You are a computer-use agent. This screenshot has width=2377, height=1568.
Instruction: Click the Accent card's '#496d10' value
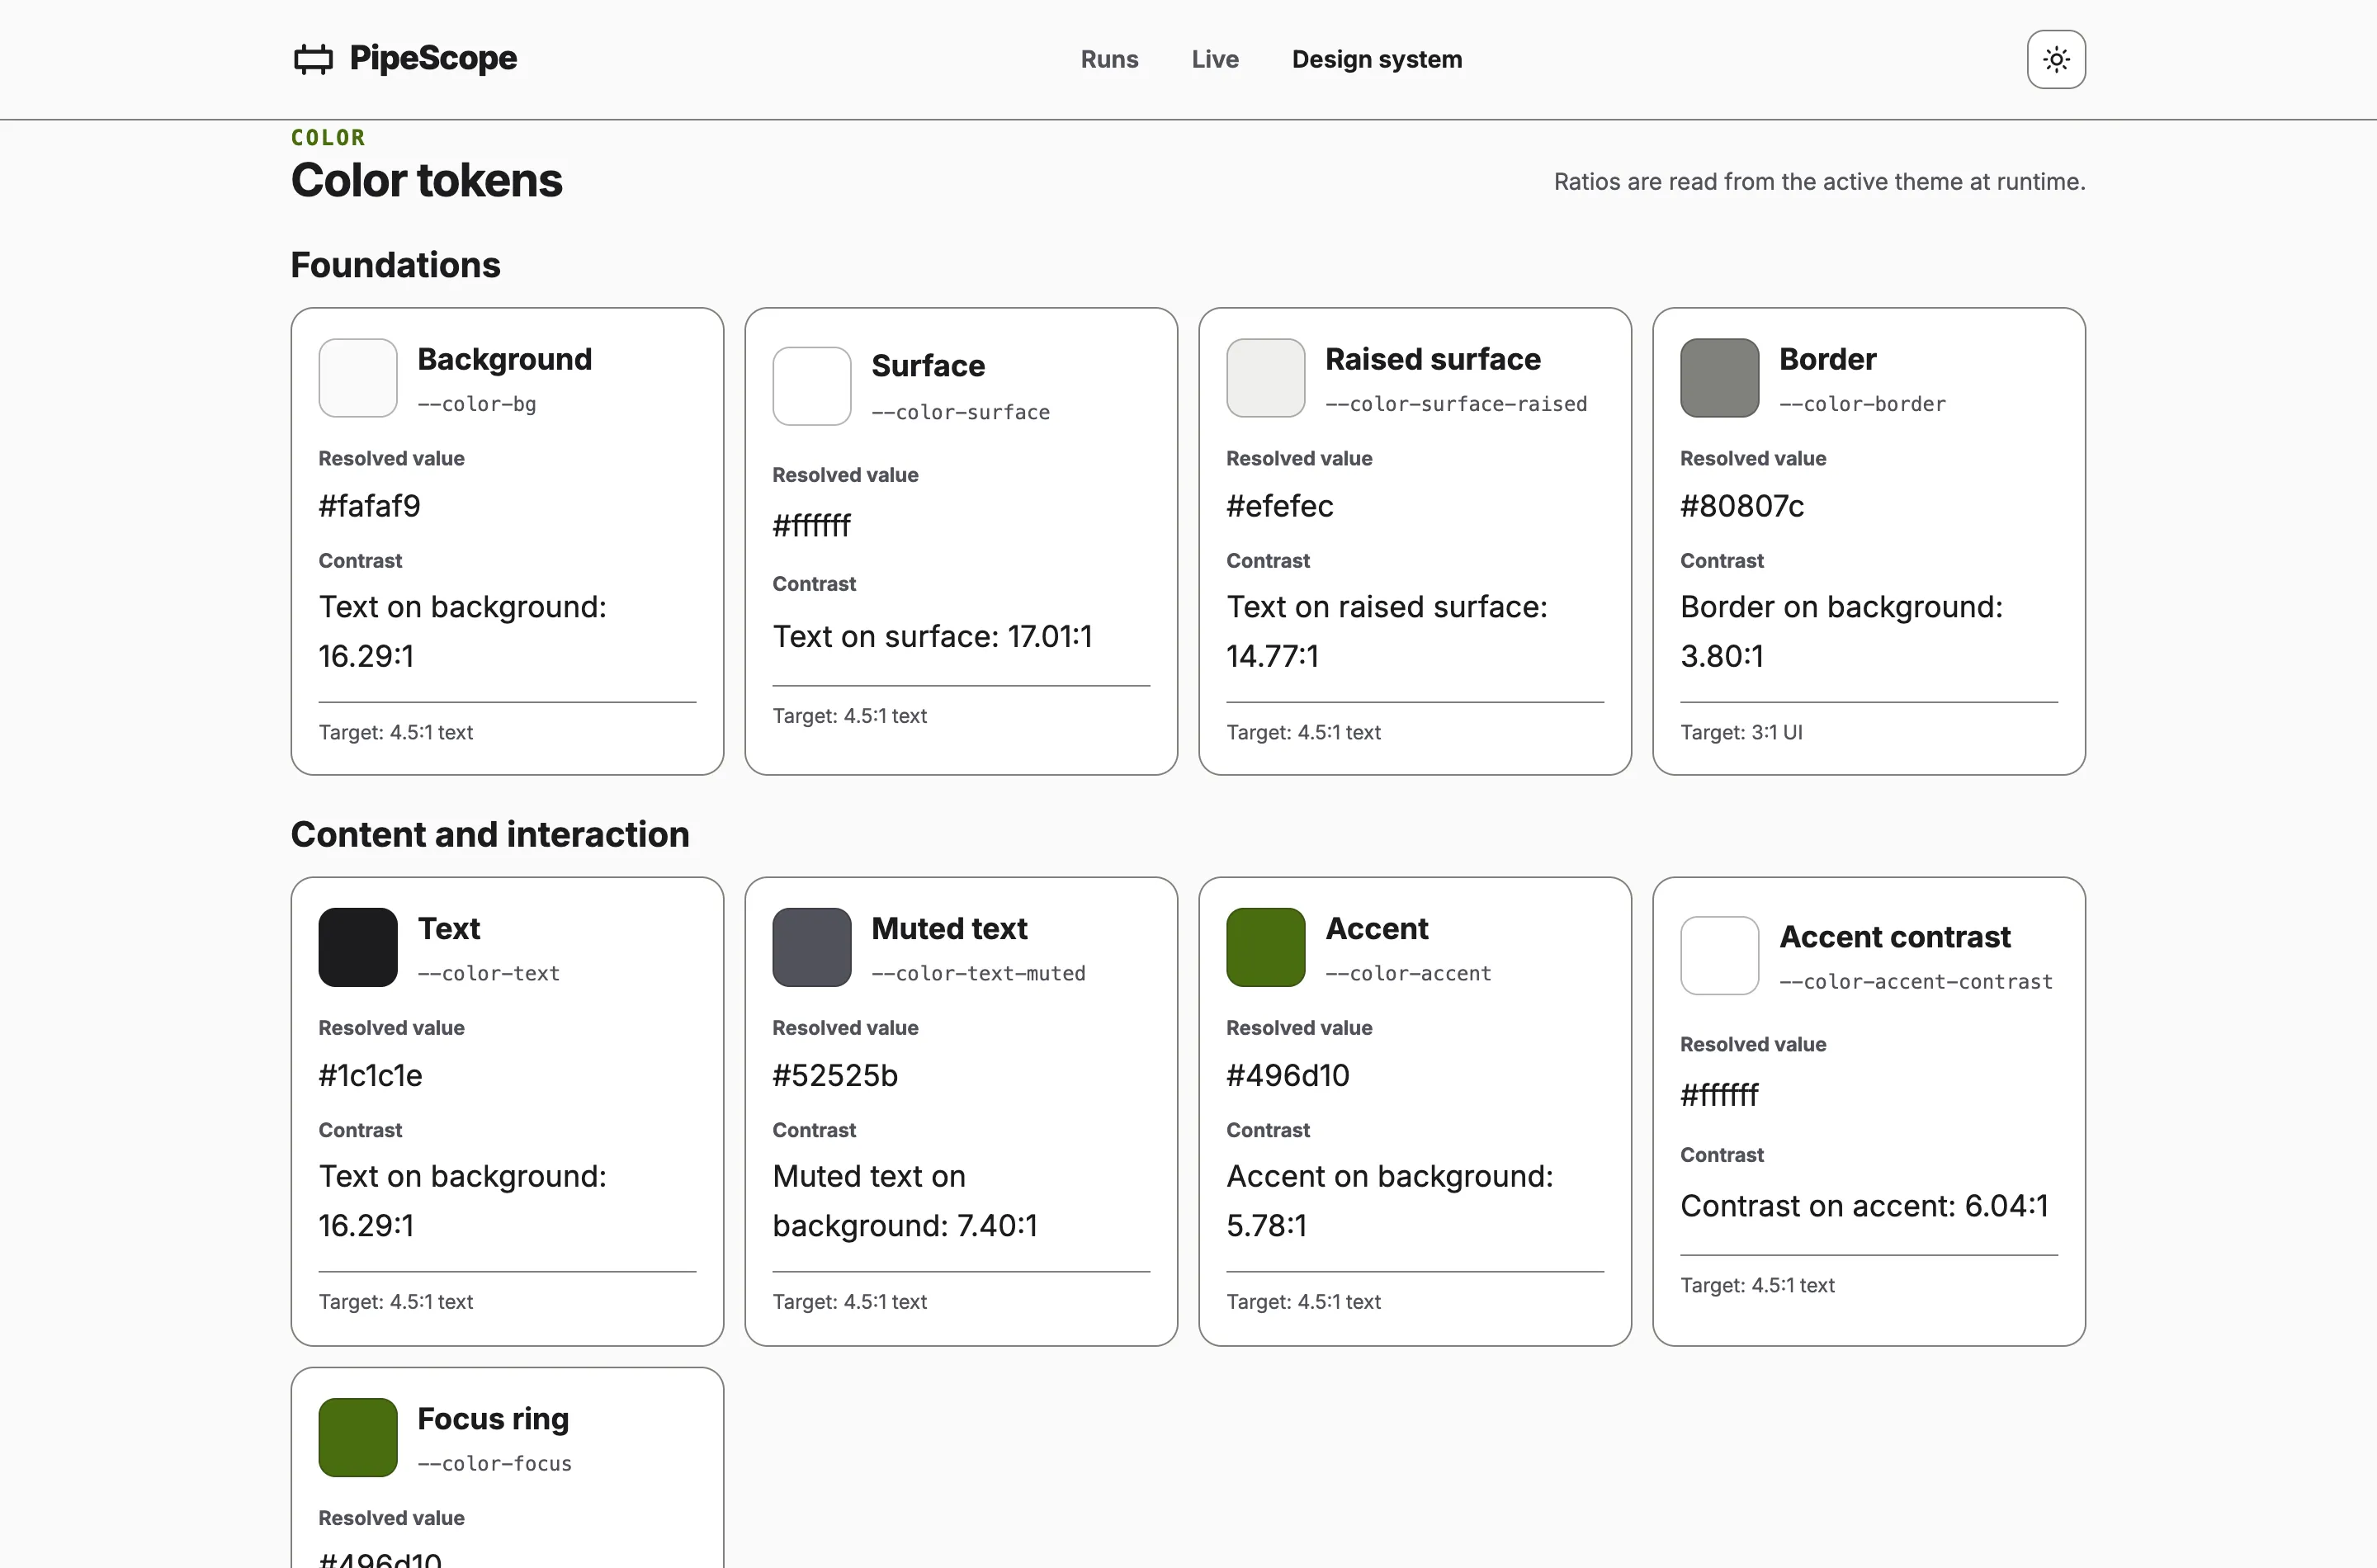[x=1288, y=1075]
